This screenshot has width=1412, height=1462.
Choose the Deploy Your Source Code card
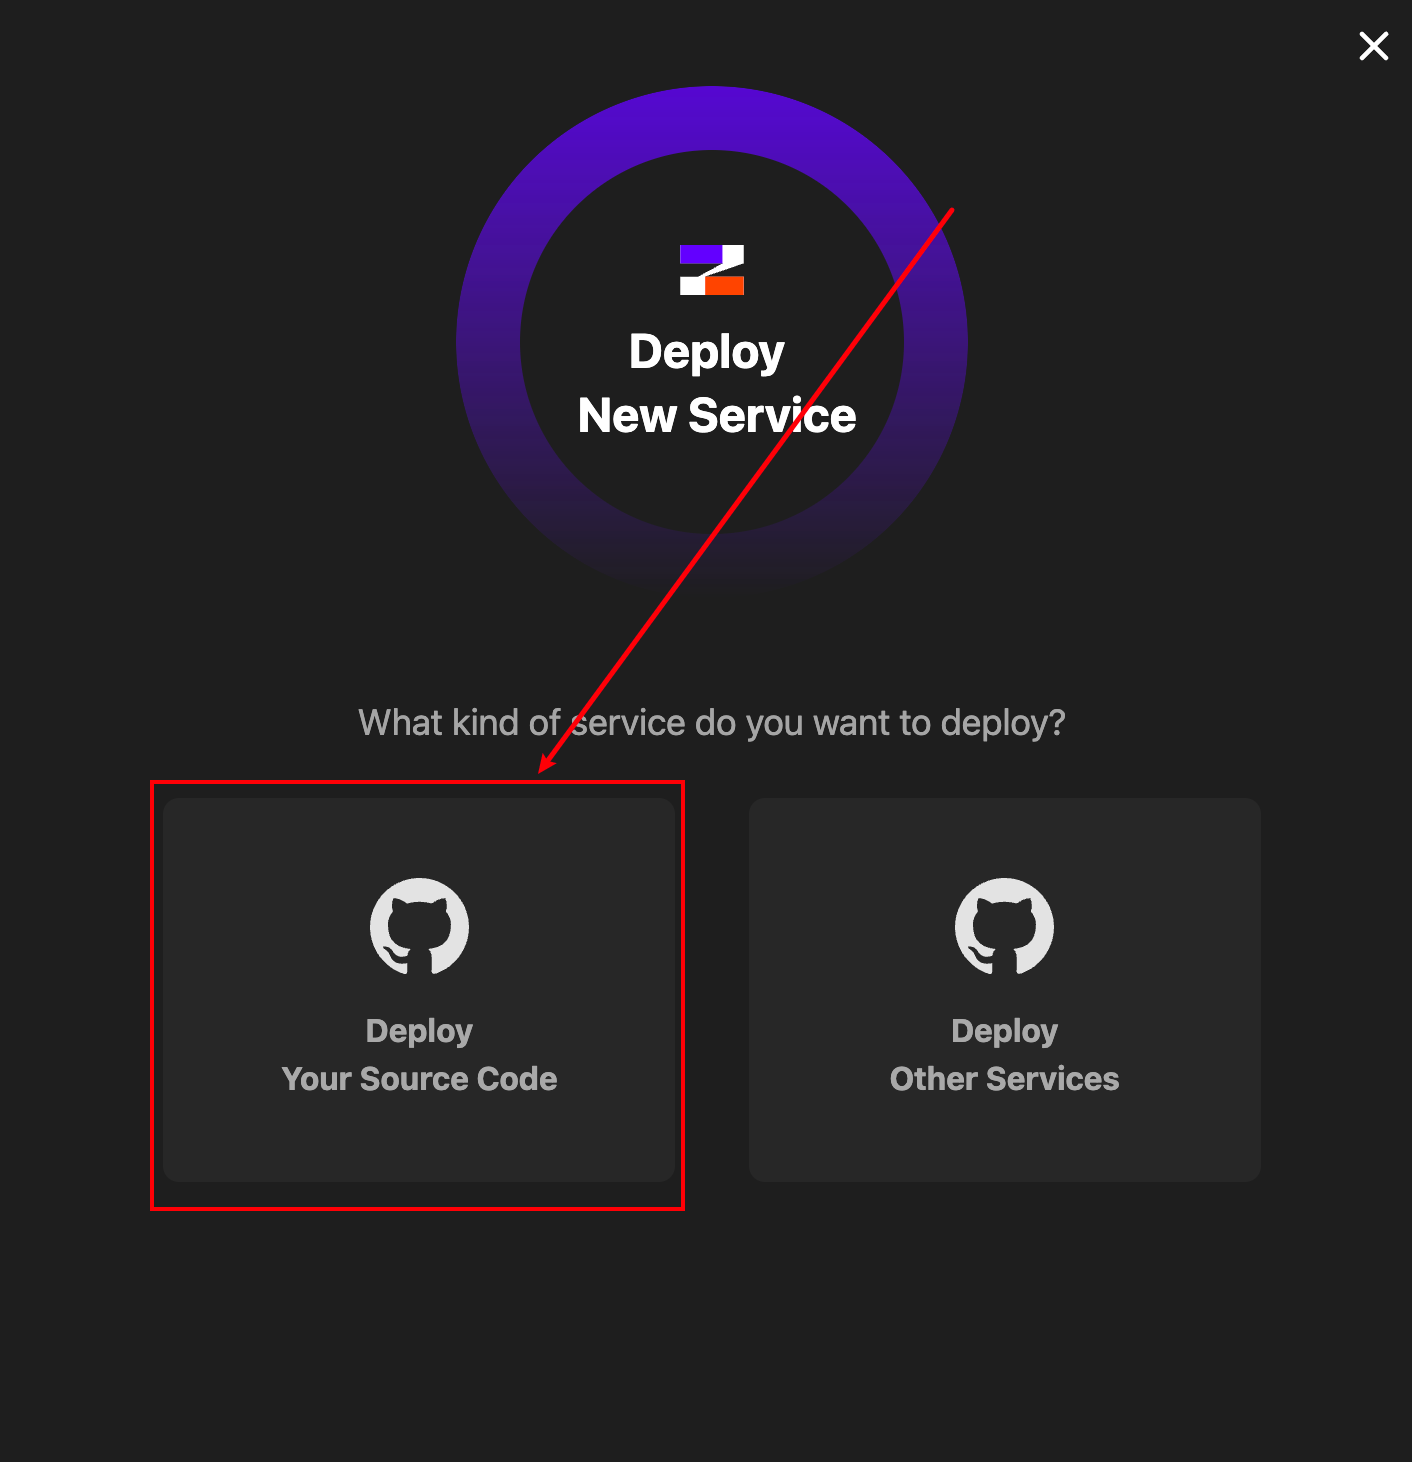[419, 990]
